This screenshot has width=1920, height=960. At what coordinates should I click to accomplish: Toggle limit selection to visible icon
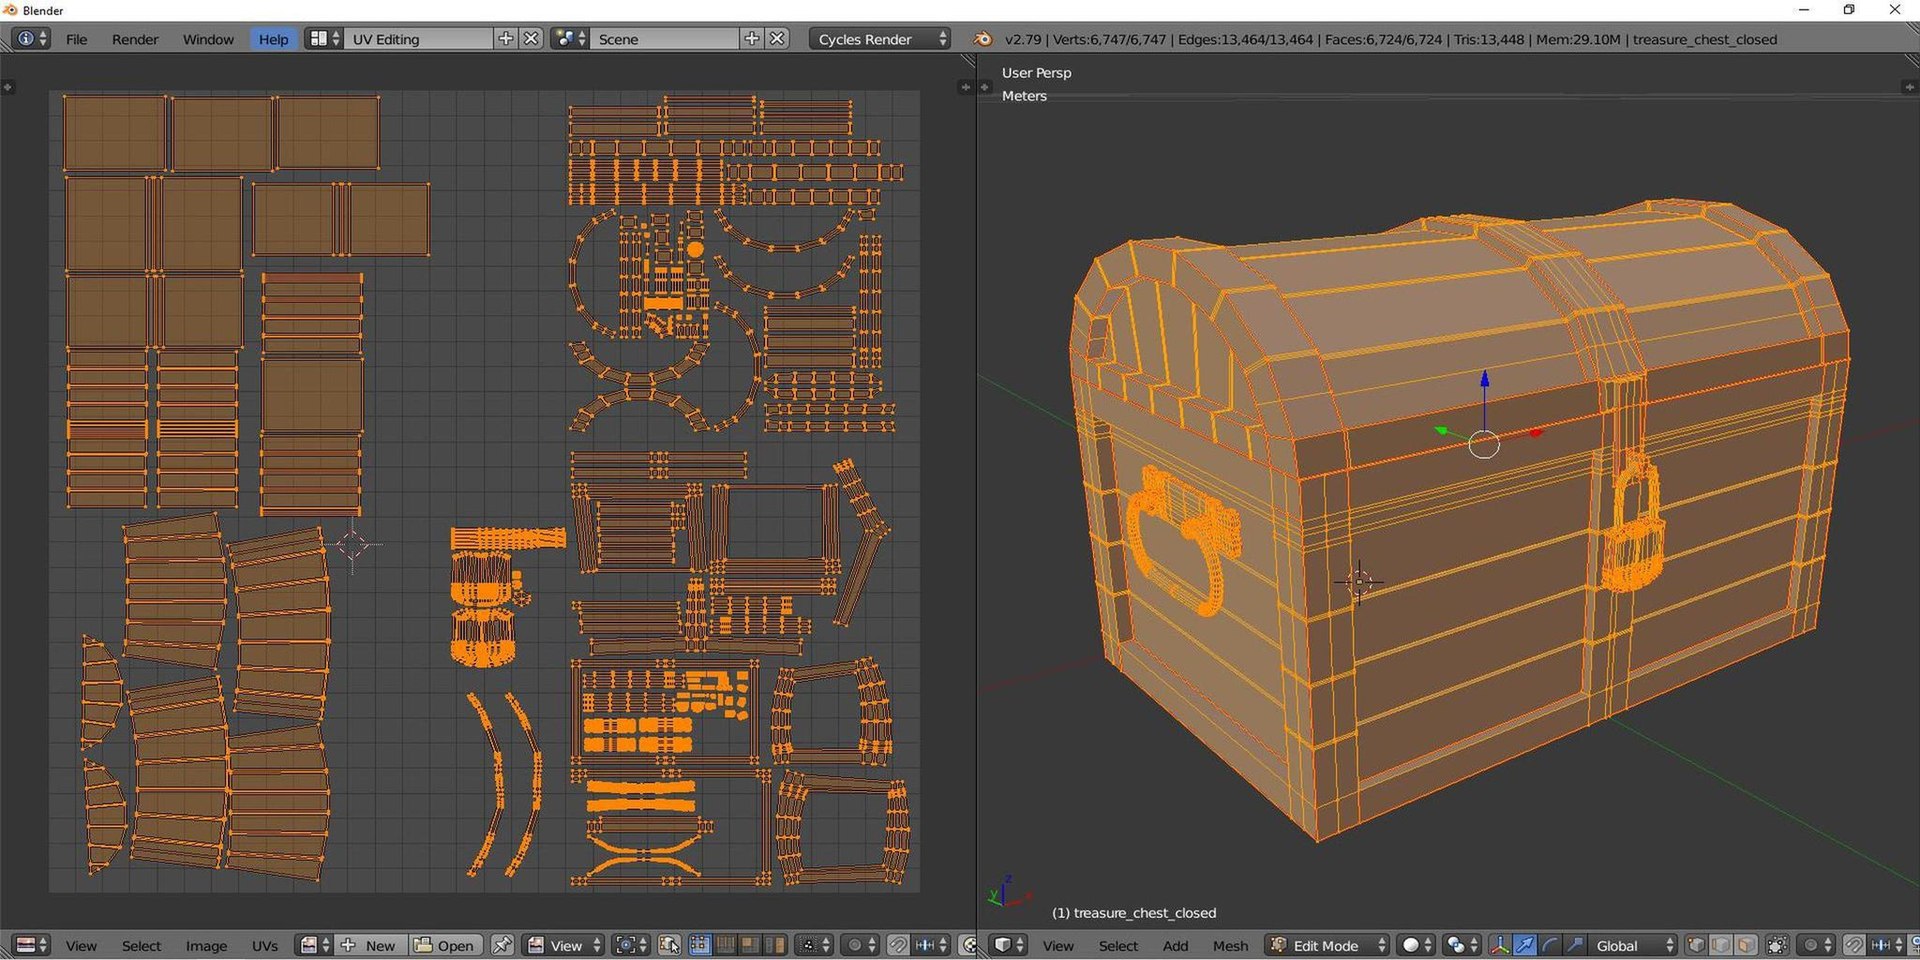[x=1777, y=945]
